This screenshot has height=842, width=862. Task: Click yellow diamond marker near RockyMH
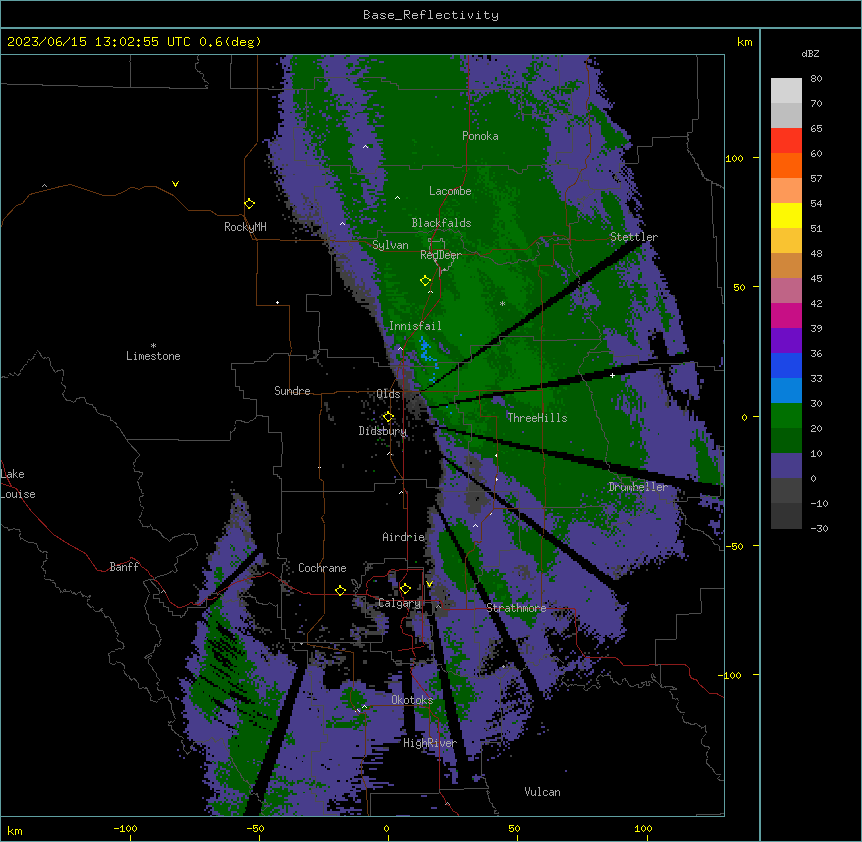250,204
